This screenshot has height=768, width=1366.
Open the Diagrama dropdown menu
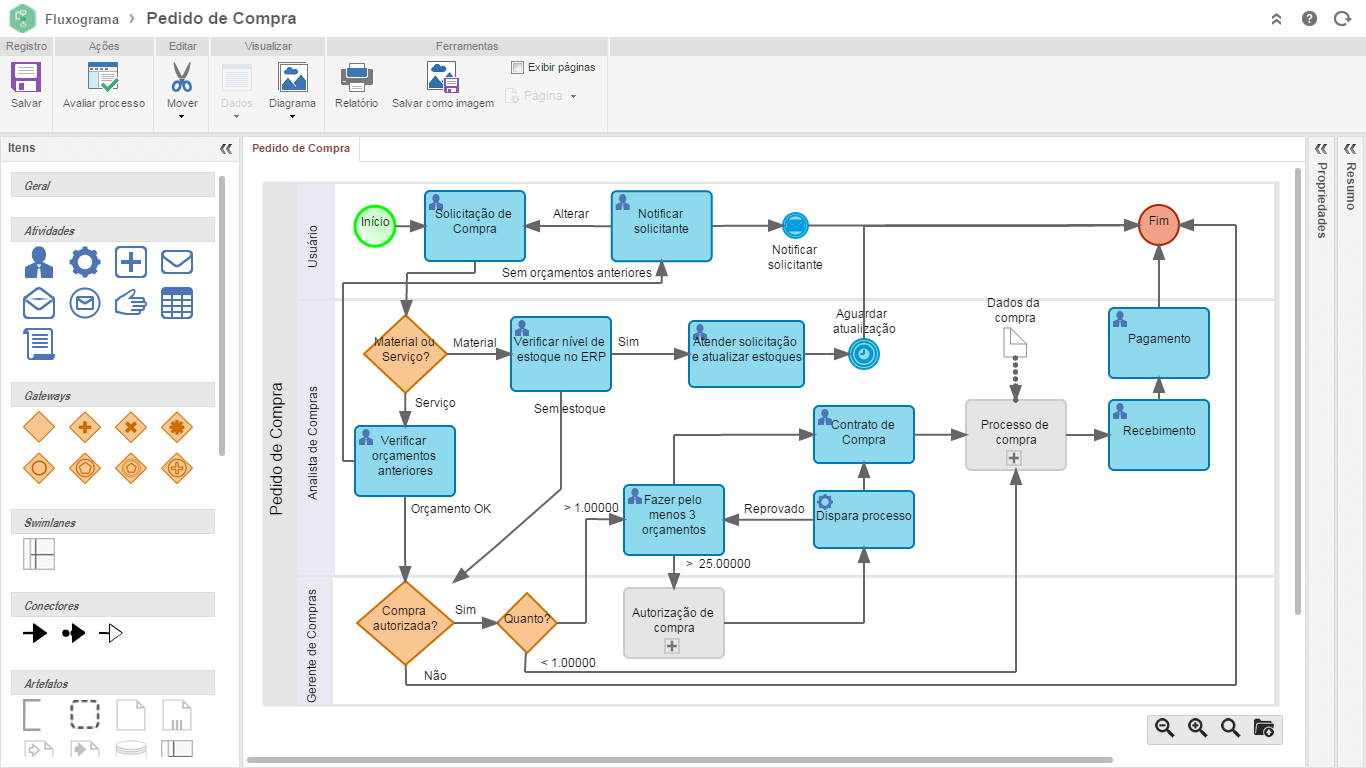click(292, 116)
